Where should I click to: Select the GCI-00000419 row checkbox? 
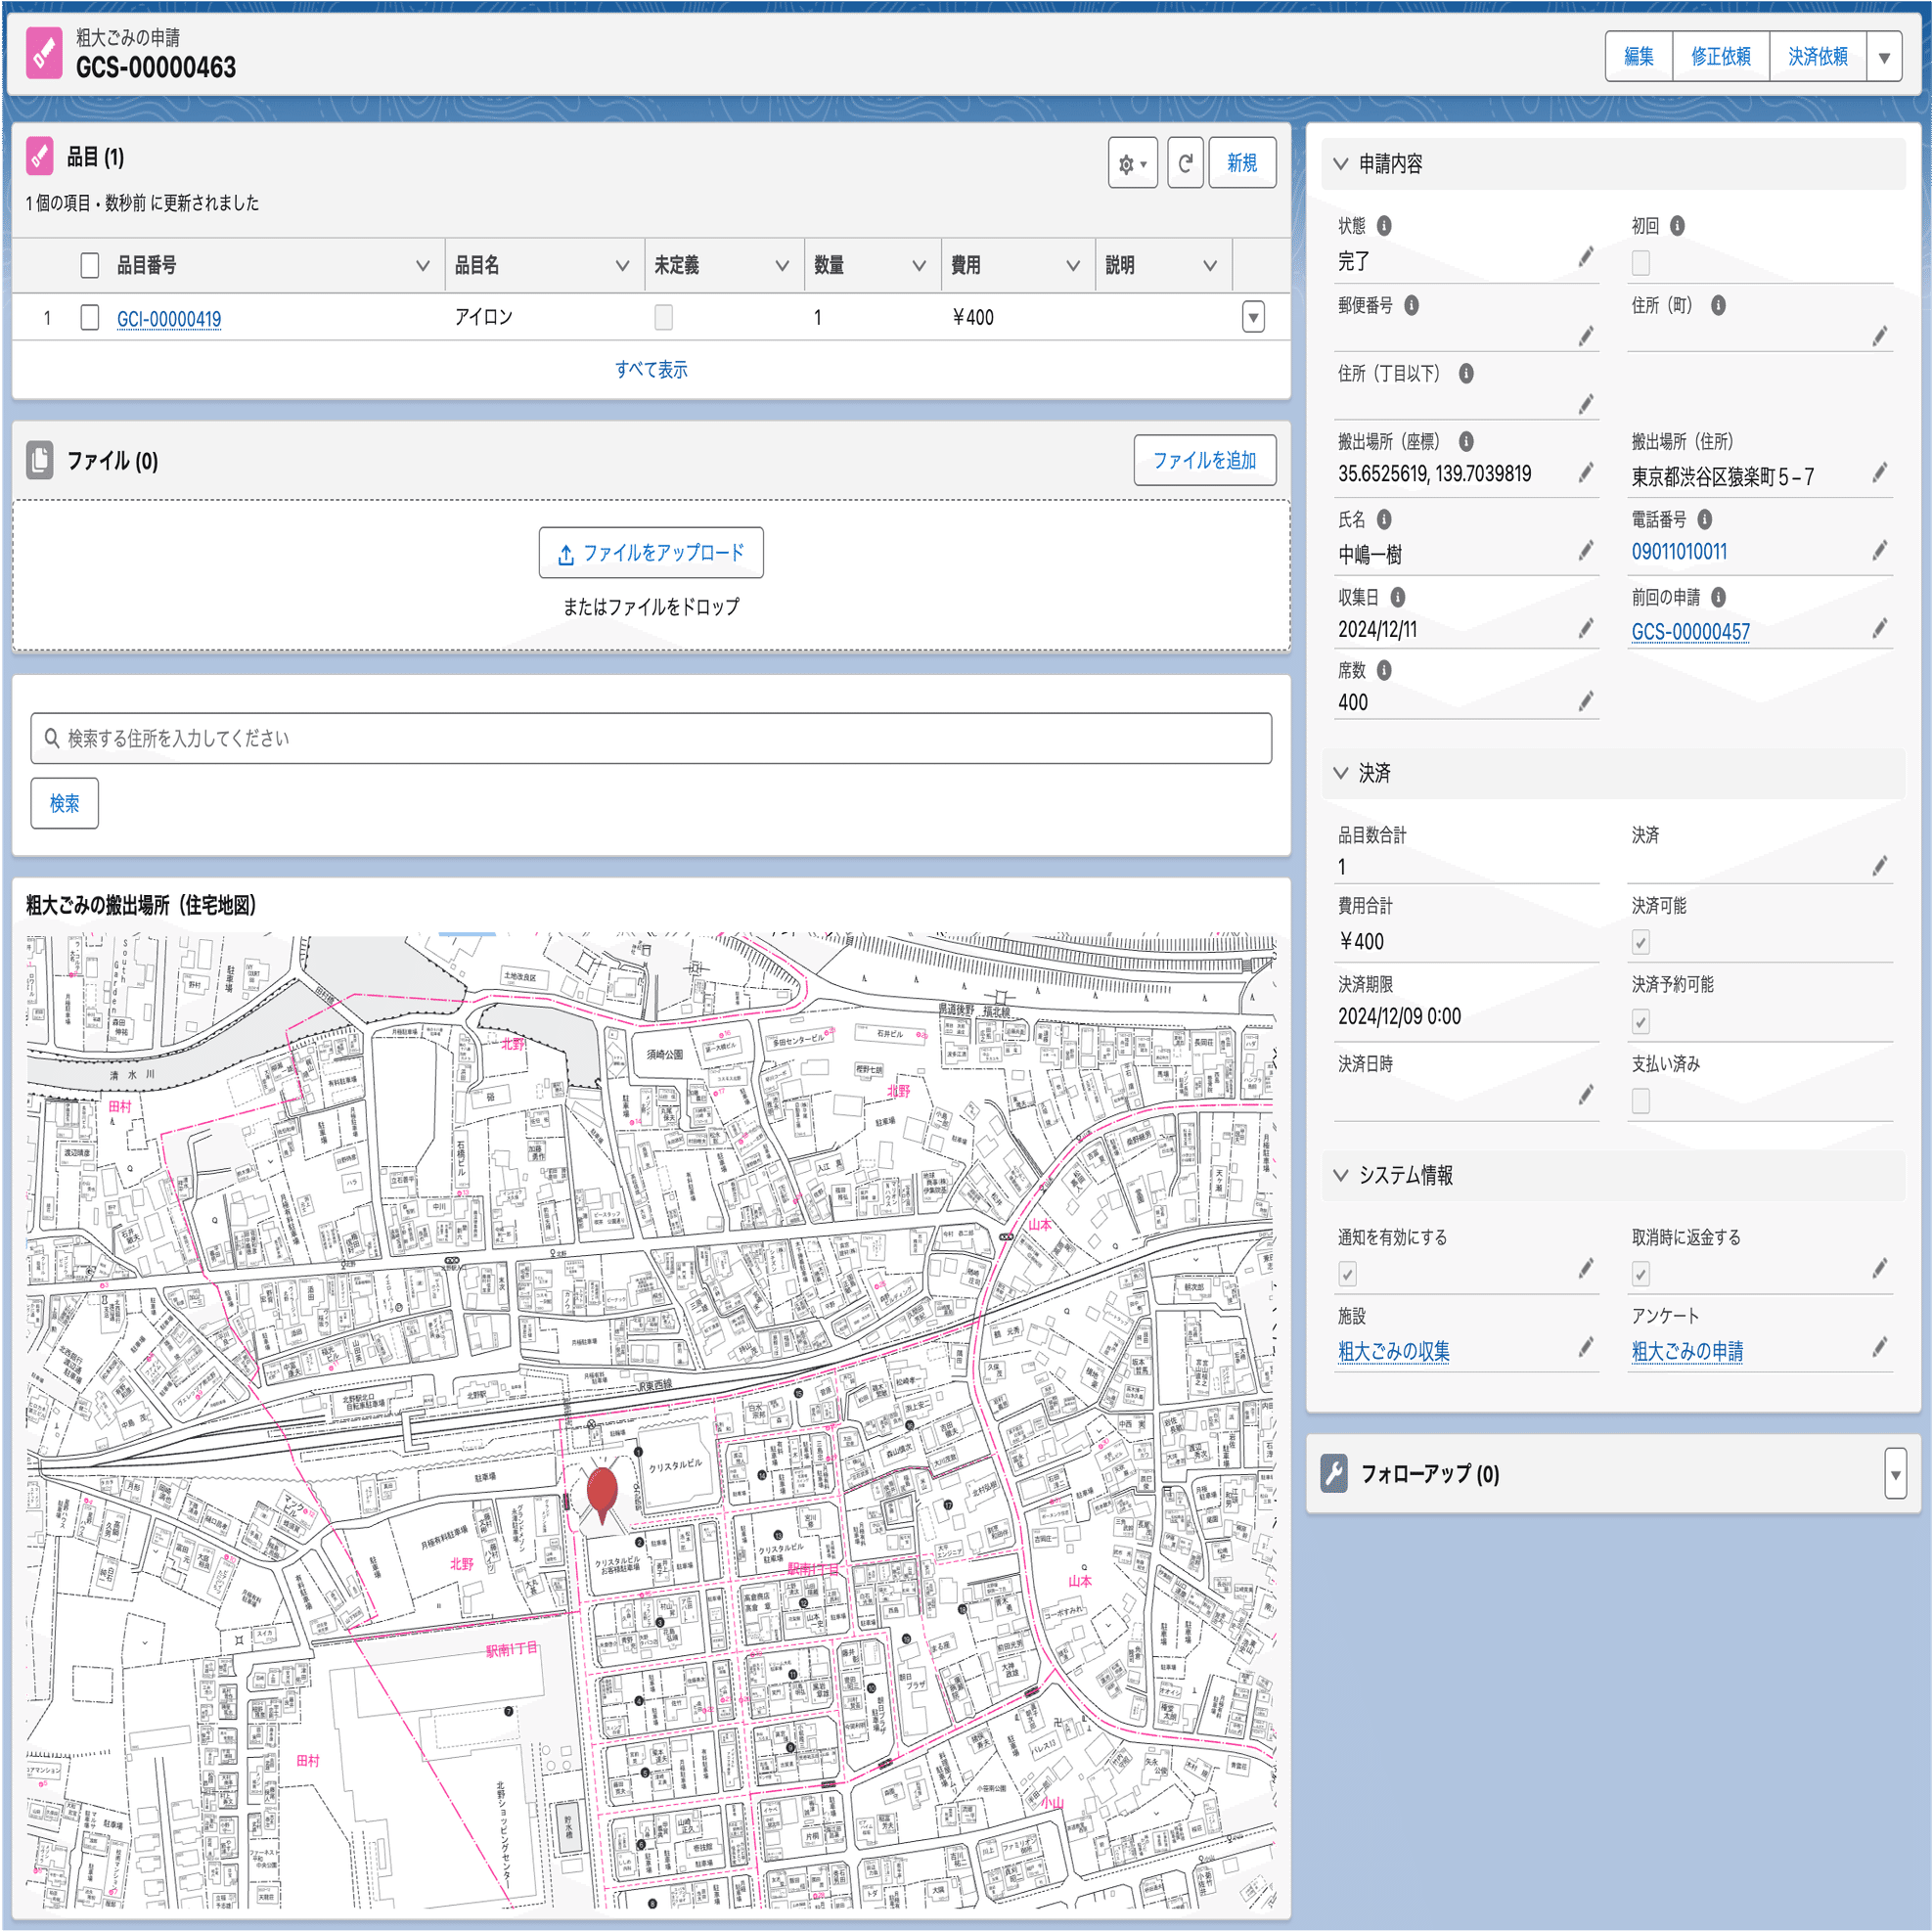[x=90, y=318]
